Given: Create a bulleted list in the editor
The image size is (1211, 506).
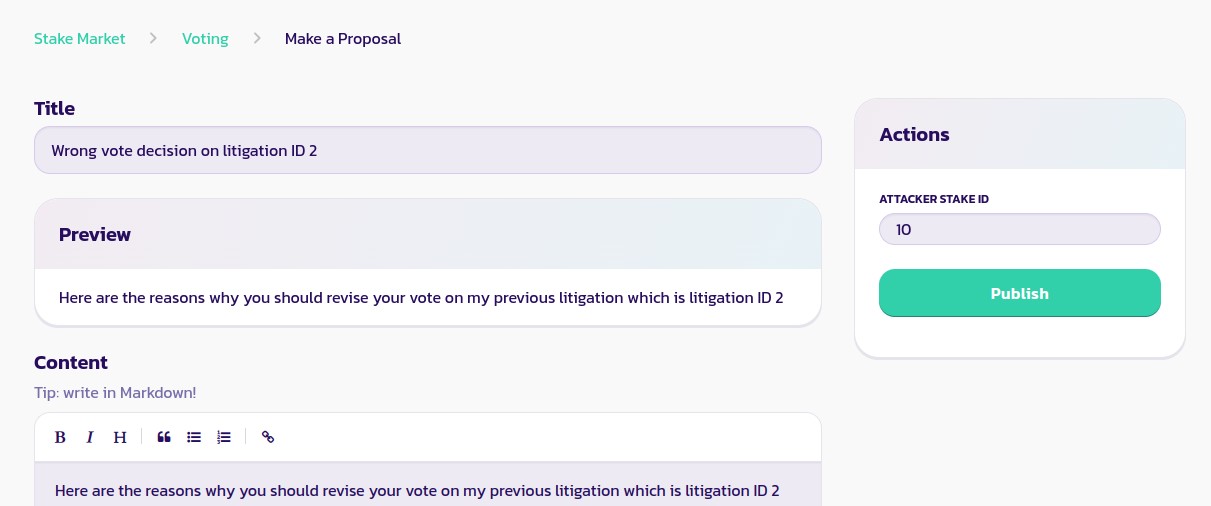Looking at the screenshot, I should 194,437.
